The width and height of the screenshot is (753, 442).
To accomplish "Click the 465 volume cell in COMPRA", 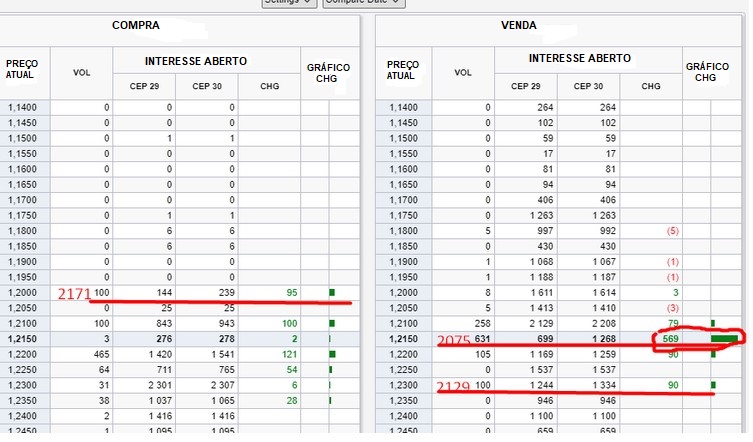I will click(99, 354).
